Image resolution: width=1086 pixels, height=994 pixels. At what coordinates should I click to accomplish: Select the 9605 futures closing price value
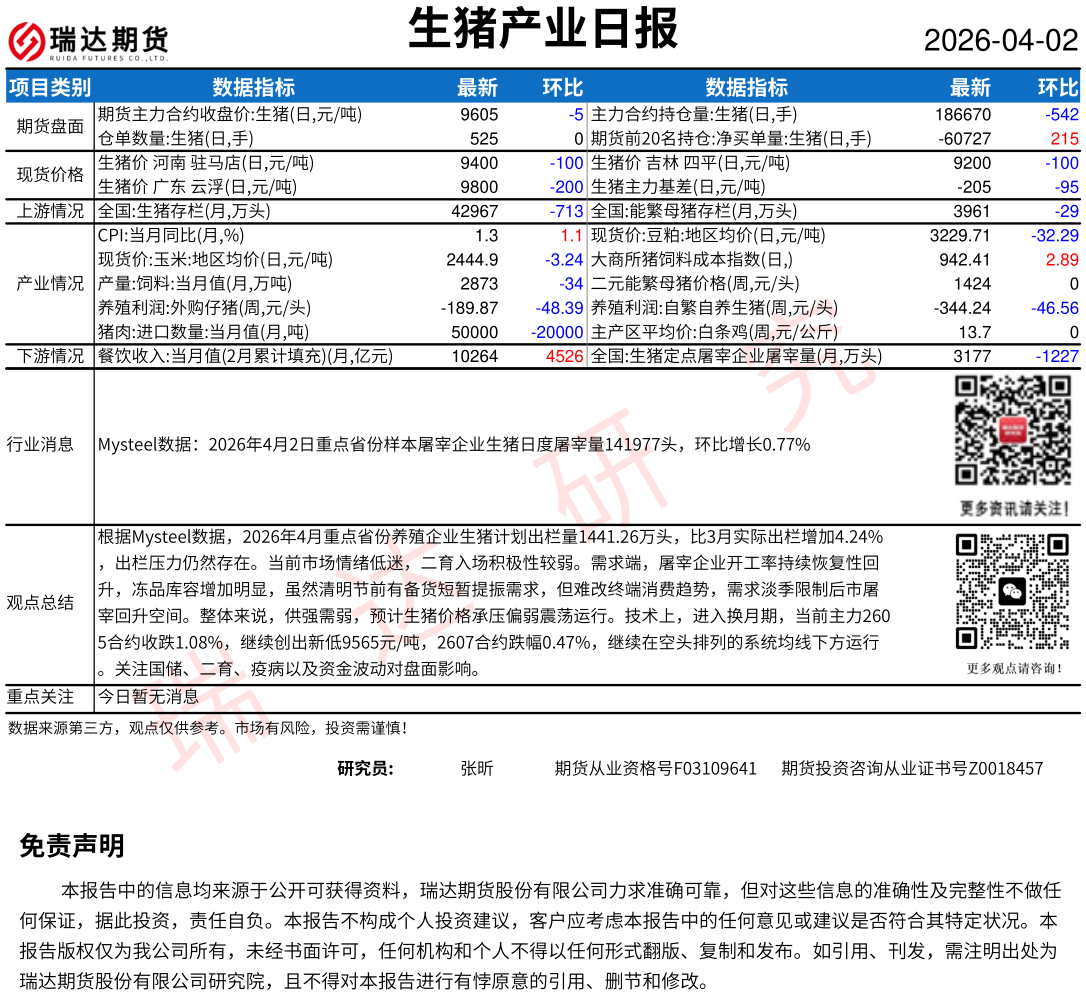(478, 115)
